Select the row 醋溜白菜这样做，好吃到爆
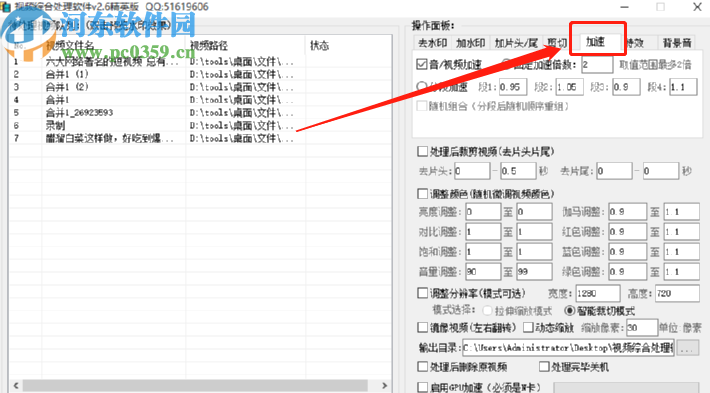The width and height of the screenshot is (710, 393). pyautogui.click(x=200, y=138)
